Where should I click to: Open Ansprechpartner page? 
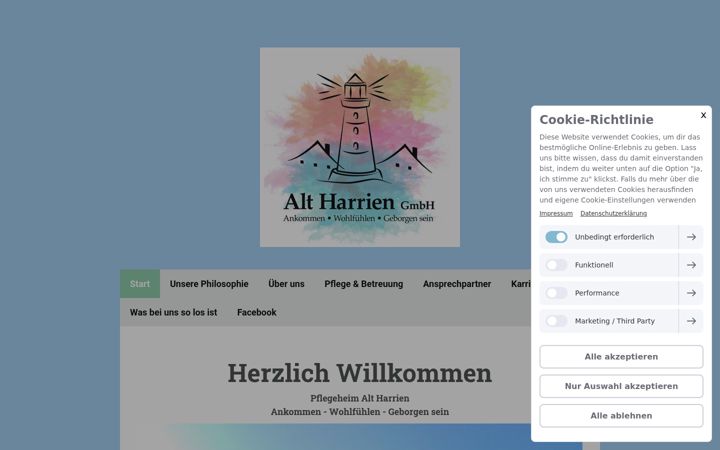(x=457, y=284)
